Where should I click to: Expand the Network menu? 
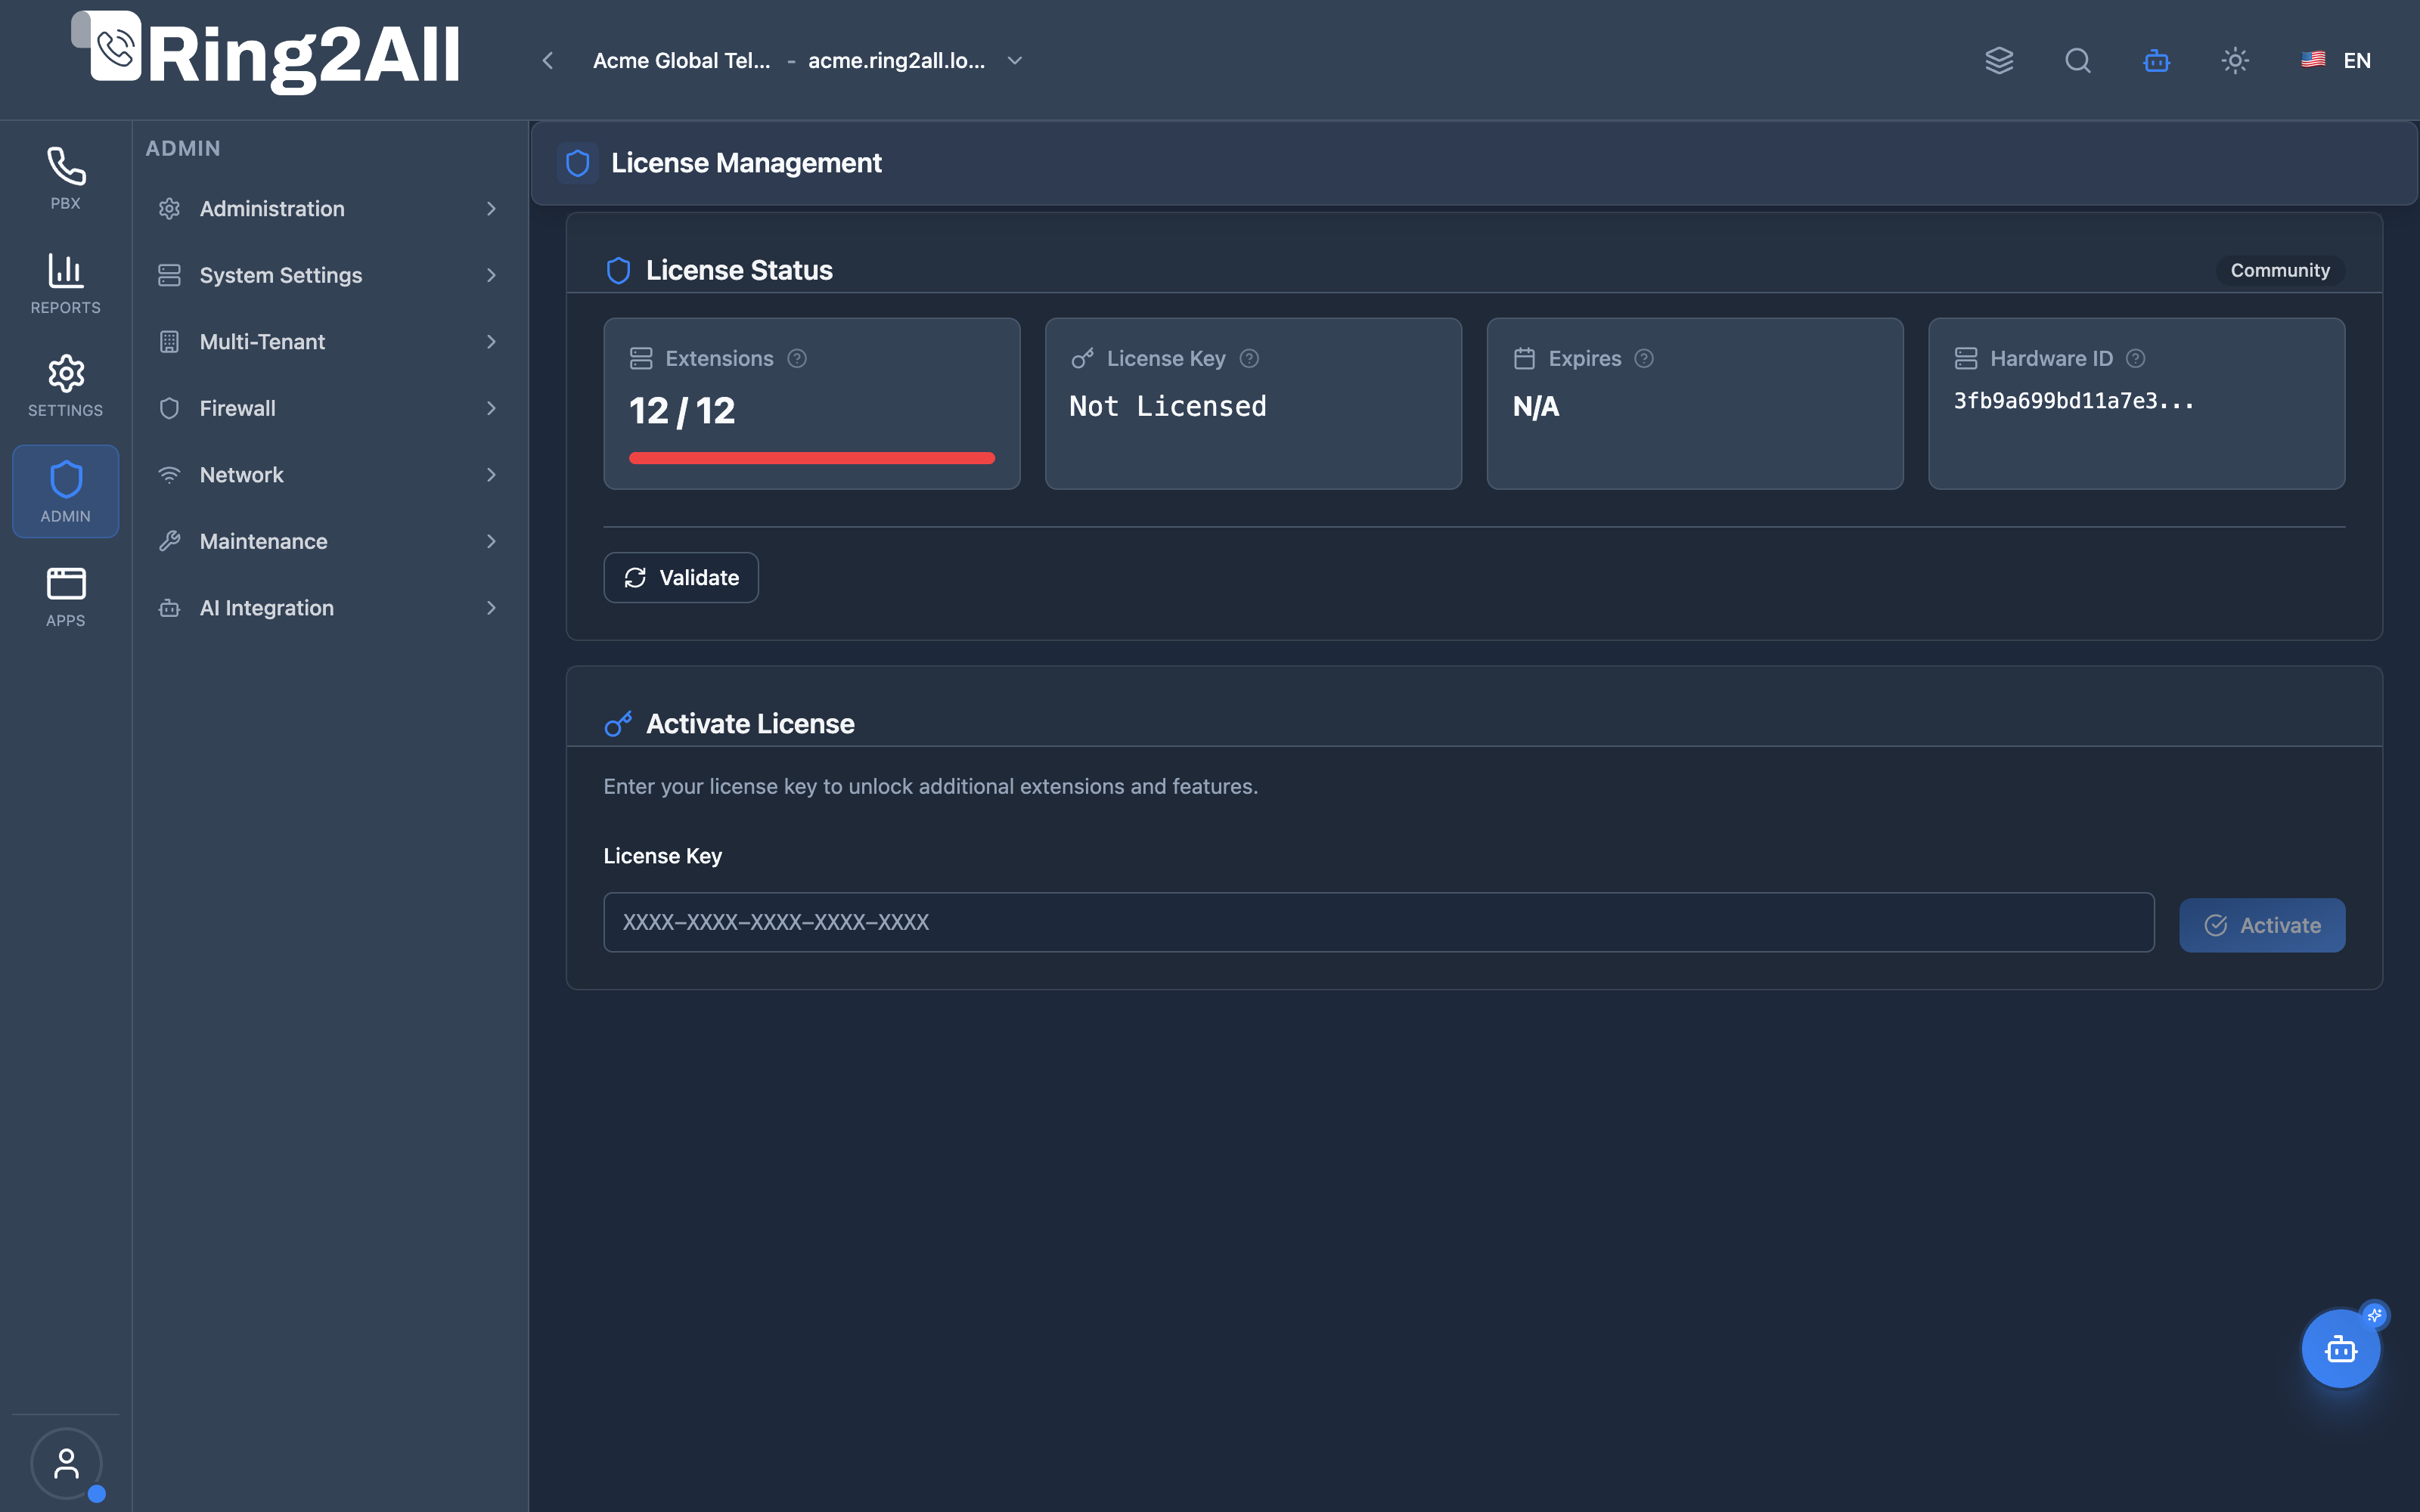pyautogui.click(x=330, y=475)
